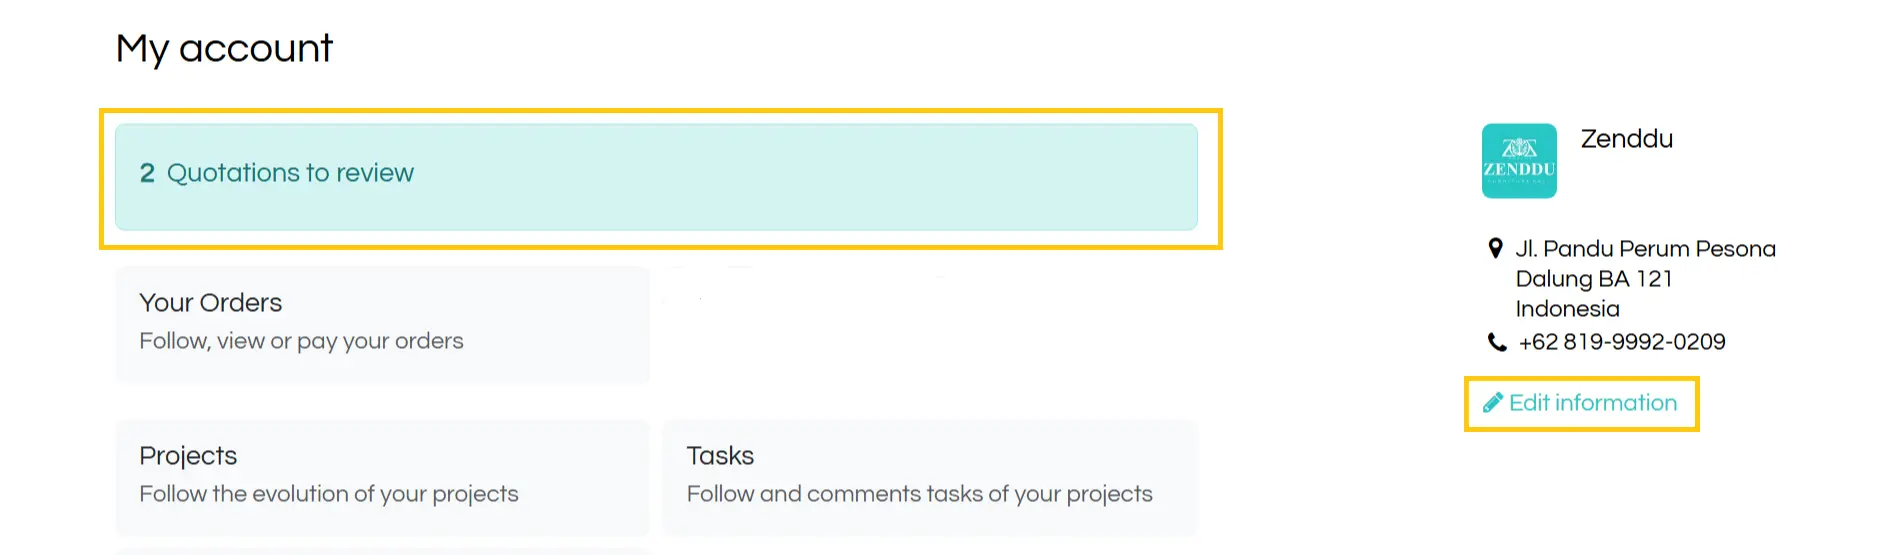Screen dimensions: 1893x555
Task: Click the Jl. Pandu Perum Pesona address line
Action: [1646, 249]
